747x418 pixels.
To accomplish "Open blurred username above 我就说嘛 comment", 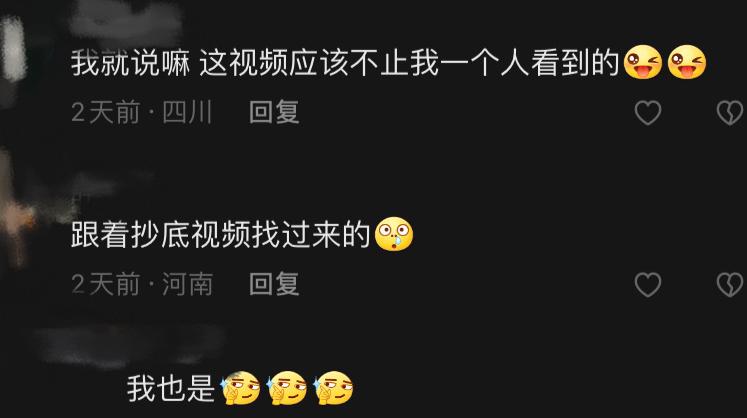I will click(x=126, y=19).
